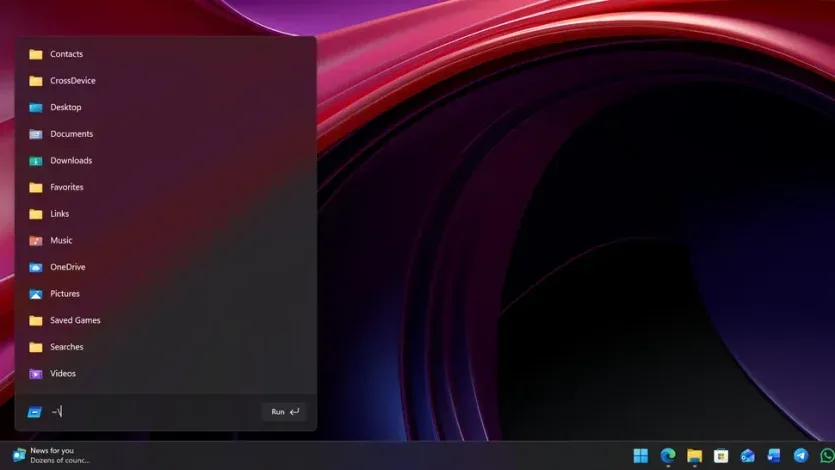The image size is (835, 470).
Task: Open the News for you widget
Action: click(51, 455)
